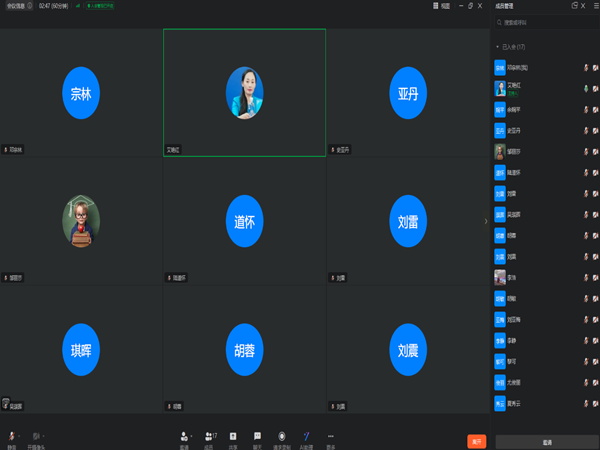600x450 pixels.
Task: Click the 李静 avatar in the members list
Action: point(500,340)
